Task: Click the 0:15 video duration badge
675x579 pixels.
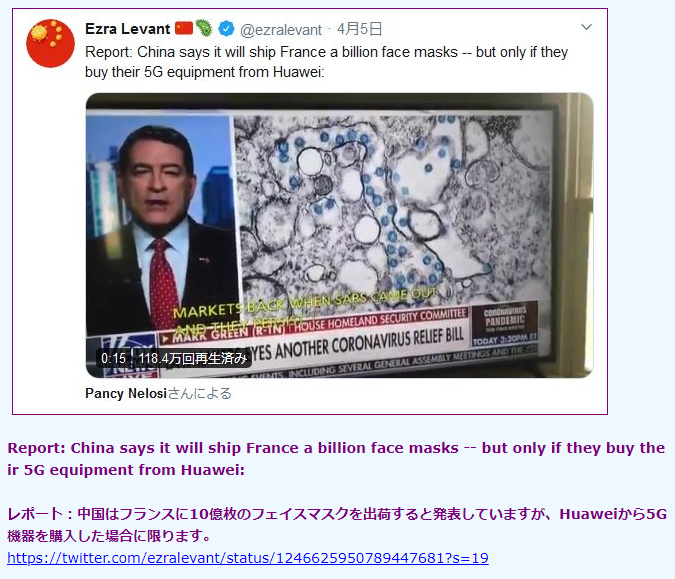Action: pyautogui.click(x=113, y=358)
